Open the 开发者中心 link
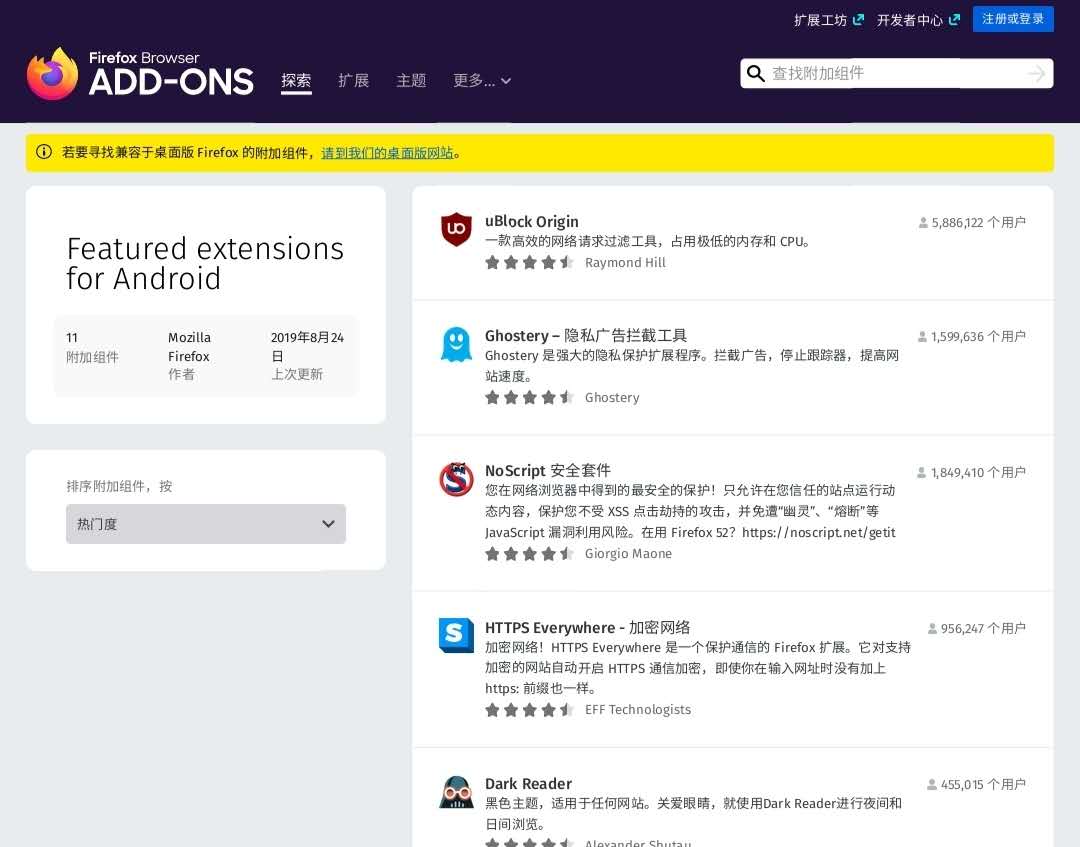This screenshot has height=847, width=1080. [909, 20]
